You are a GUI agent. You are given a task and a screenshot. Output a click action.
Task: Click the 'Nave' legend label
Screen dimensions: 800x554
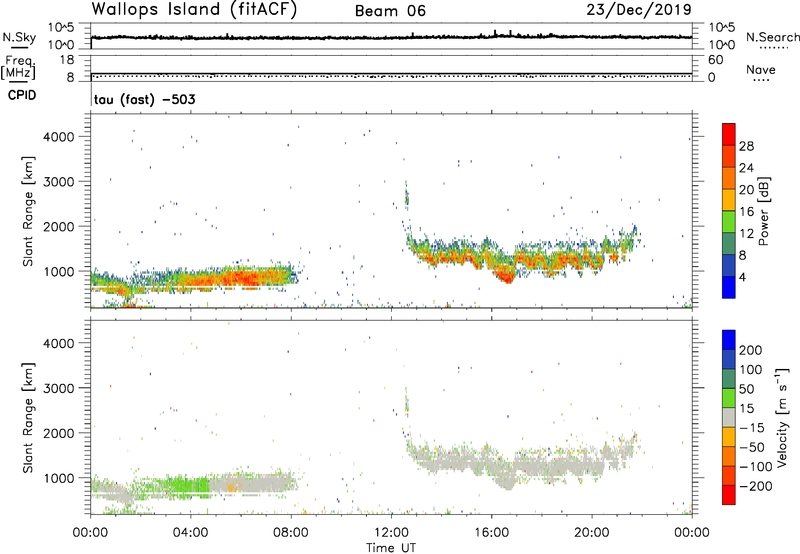761,69
